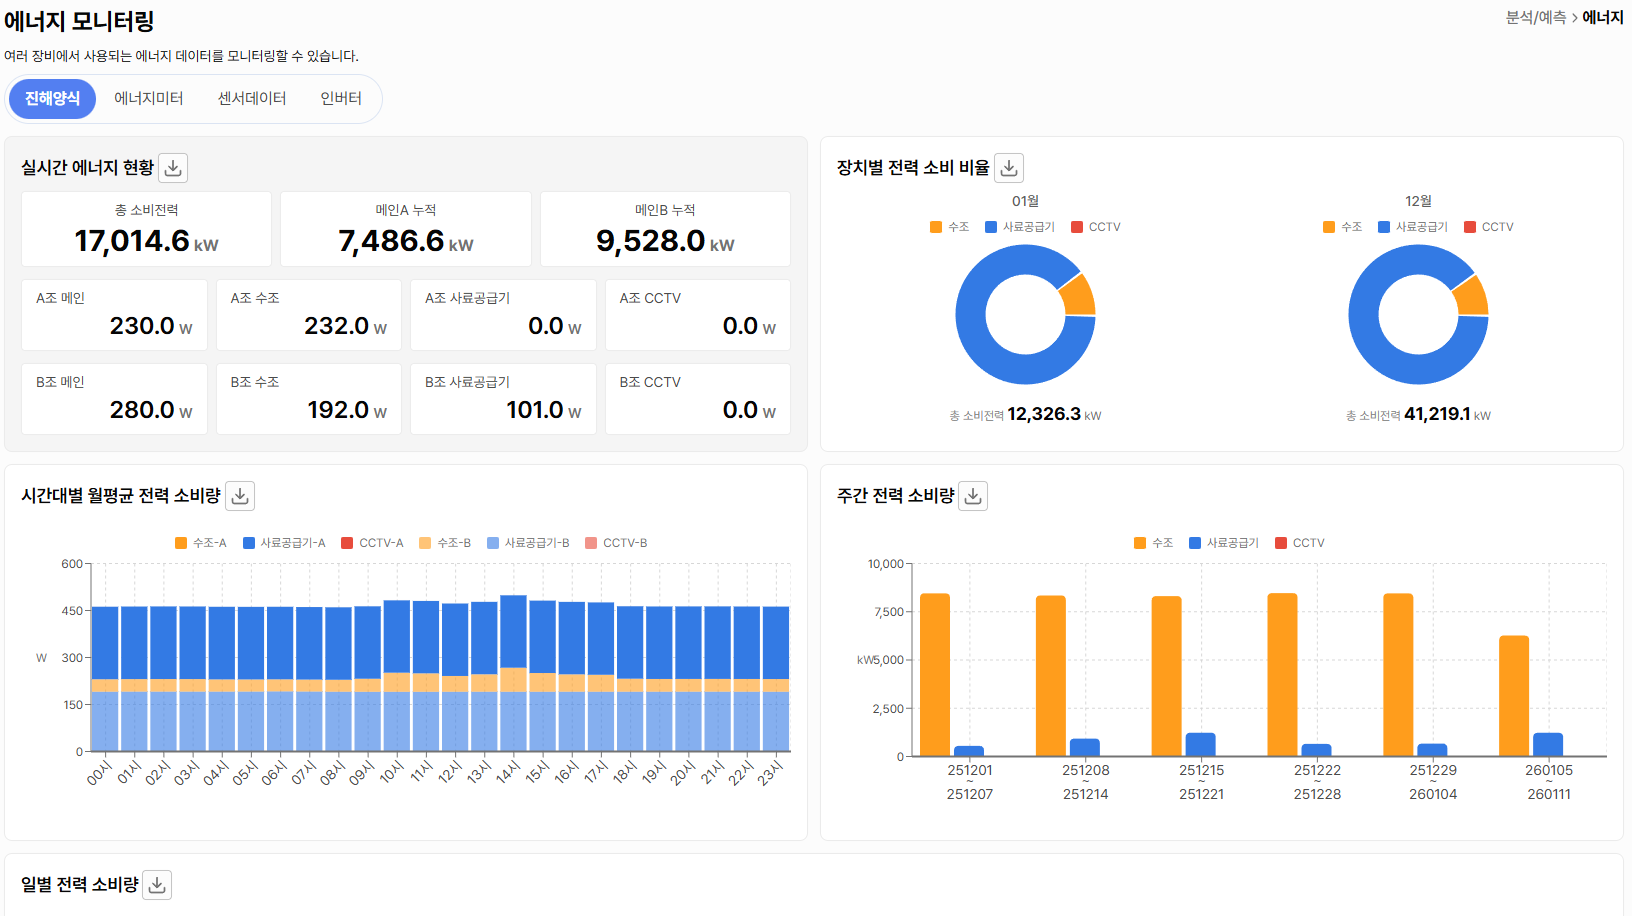
Task: Select the 진해양식 tab
Action: click(53, 99)
